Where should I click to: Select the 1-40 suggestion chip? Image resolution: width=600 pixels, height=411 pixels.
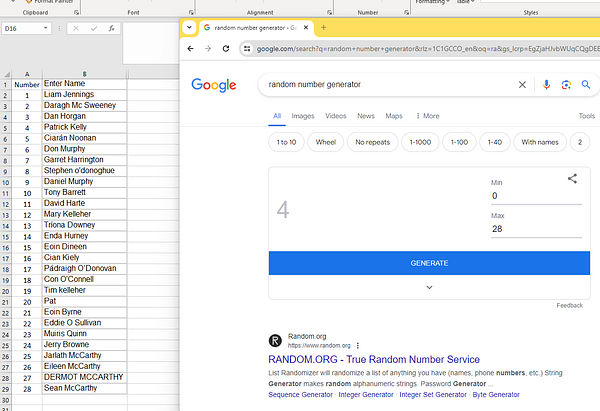495,142
